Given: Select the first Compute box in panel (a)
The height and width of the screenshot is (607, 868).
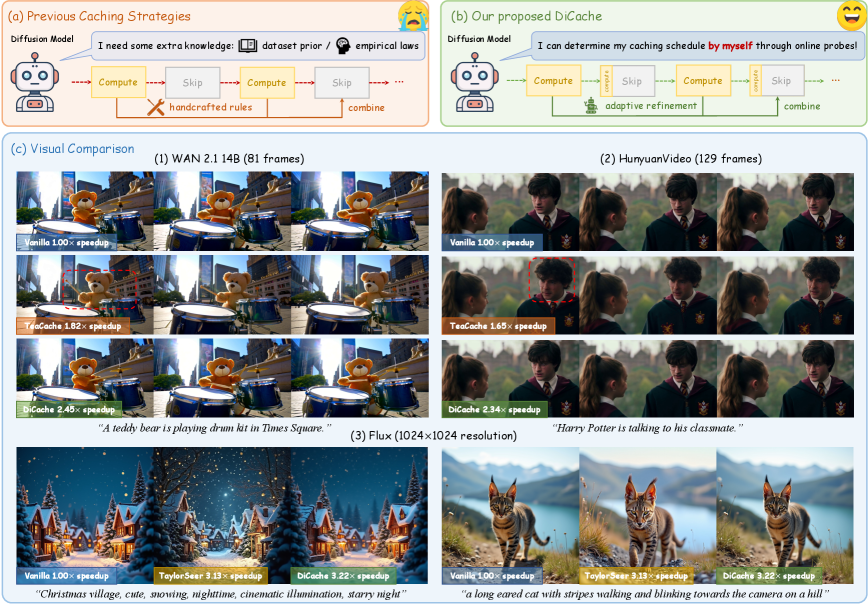Looking at the screenshot, I should tap(118, 82).
